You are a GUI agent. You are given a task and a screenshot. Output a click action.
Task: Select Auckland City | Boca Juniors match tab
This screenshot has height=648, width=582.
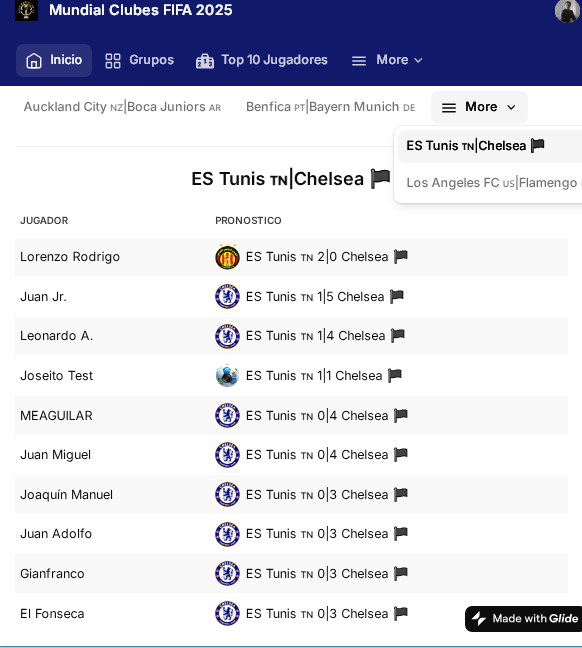(x=122, y=107)
